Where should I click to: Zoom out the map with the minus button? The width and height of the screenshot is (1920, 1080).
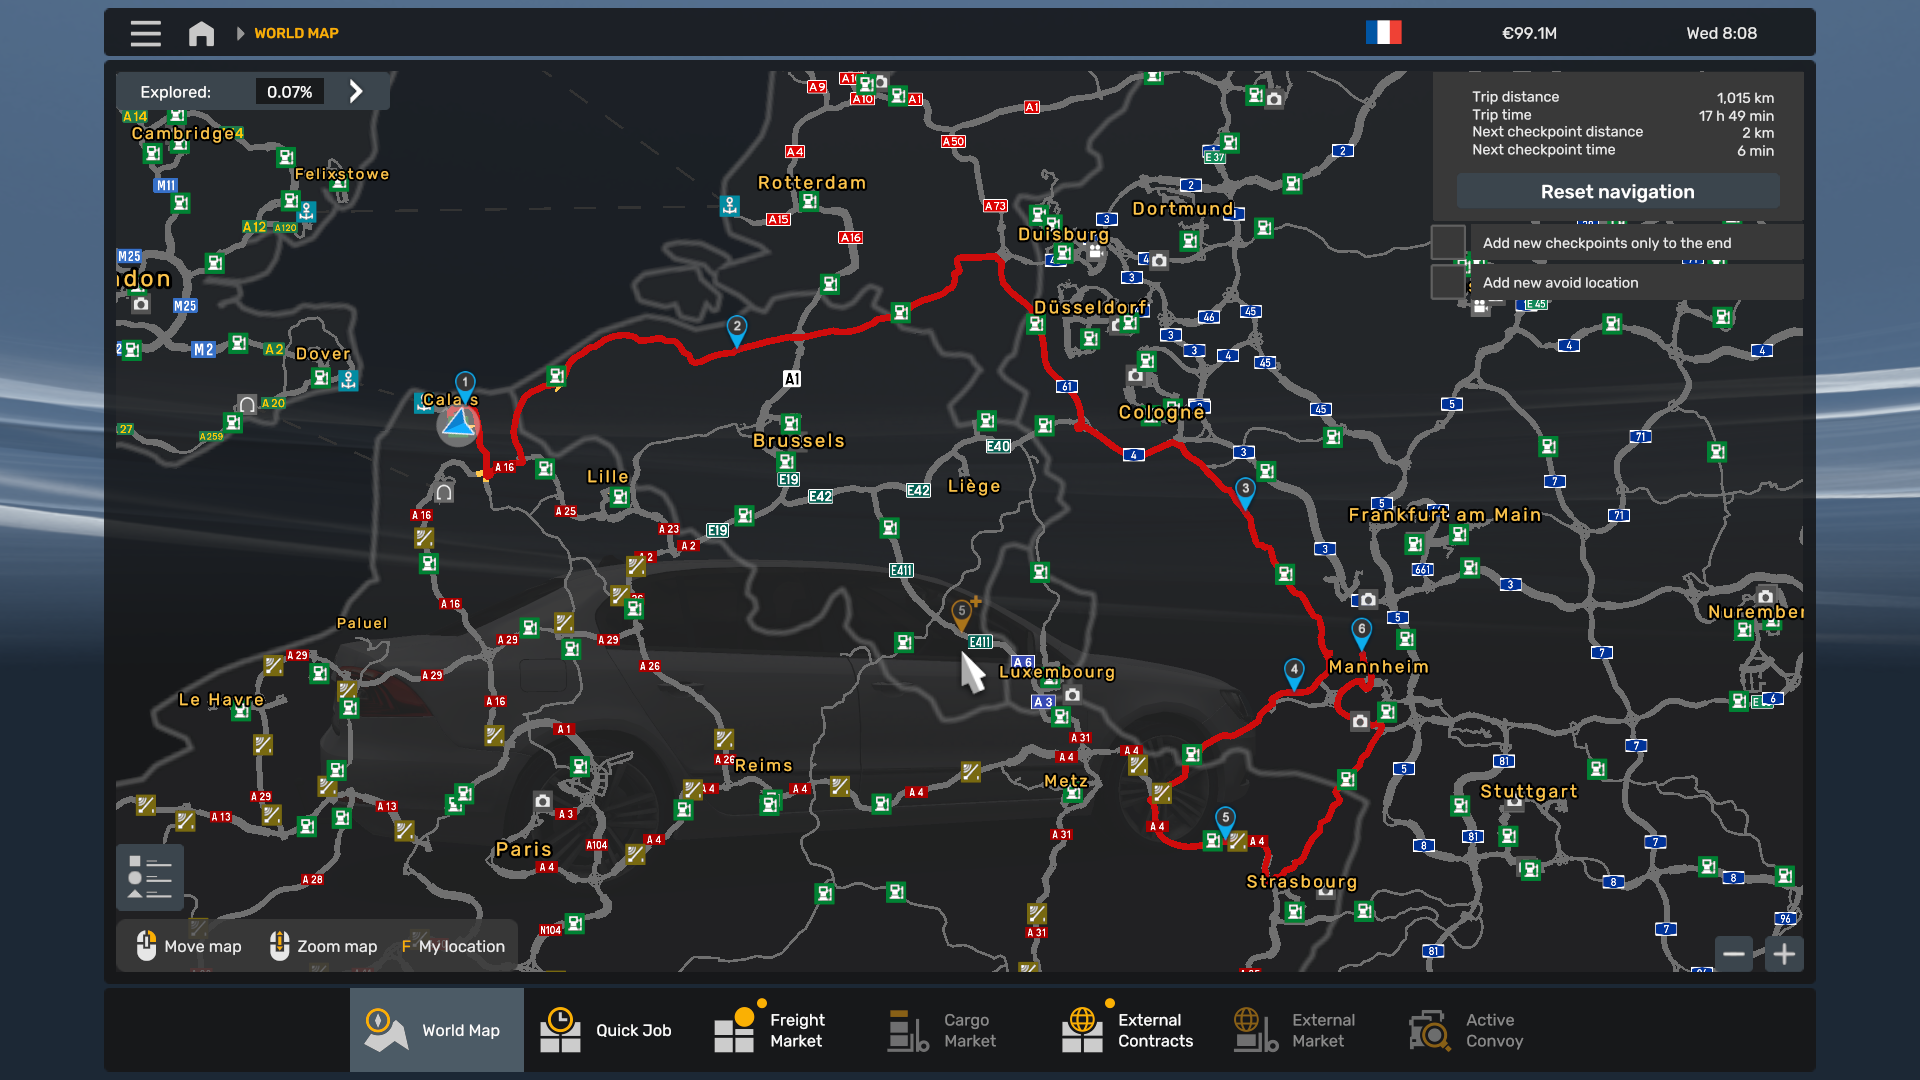[1734, 954]
